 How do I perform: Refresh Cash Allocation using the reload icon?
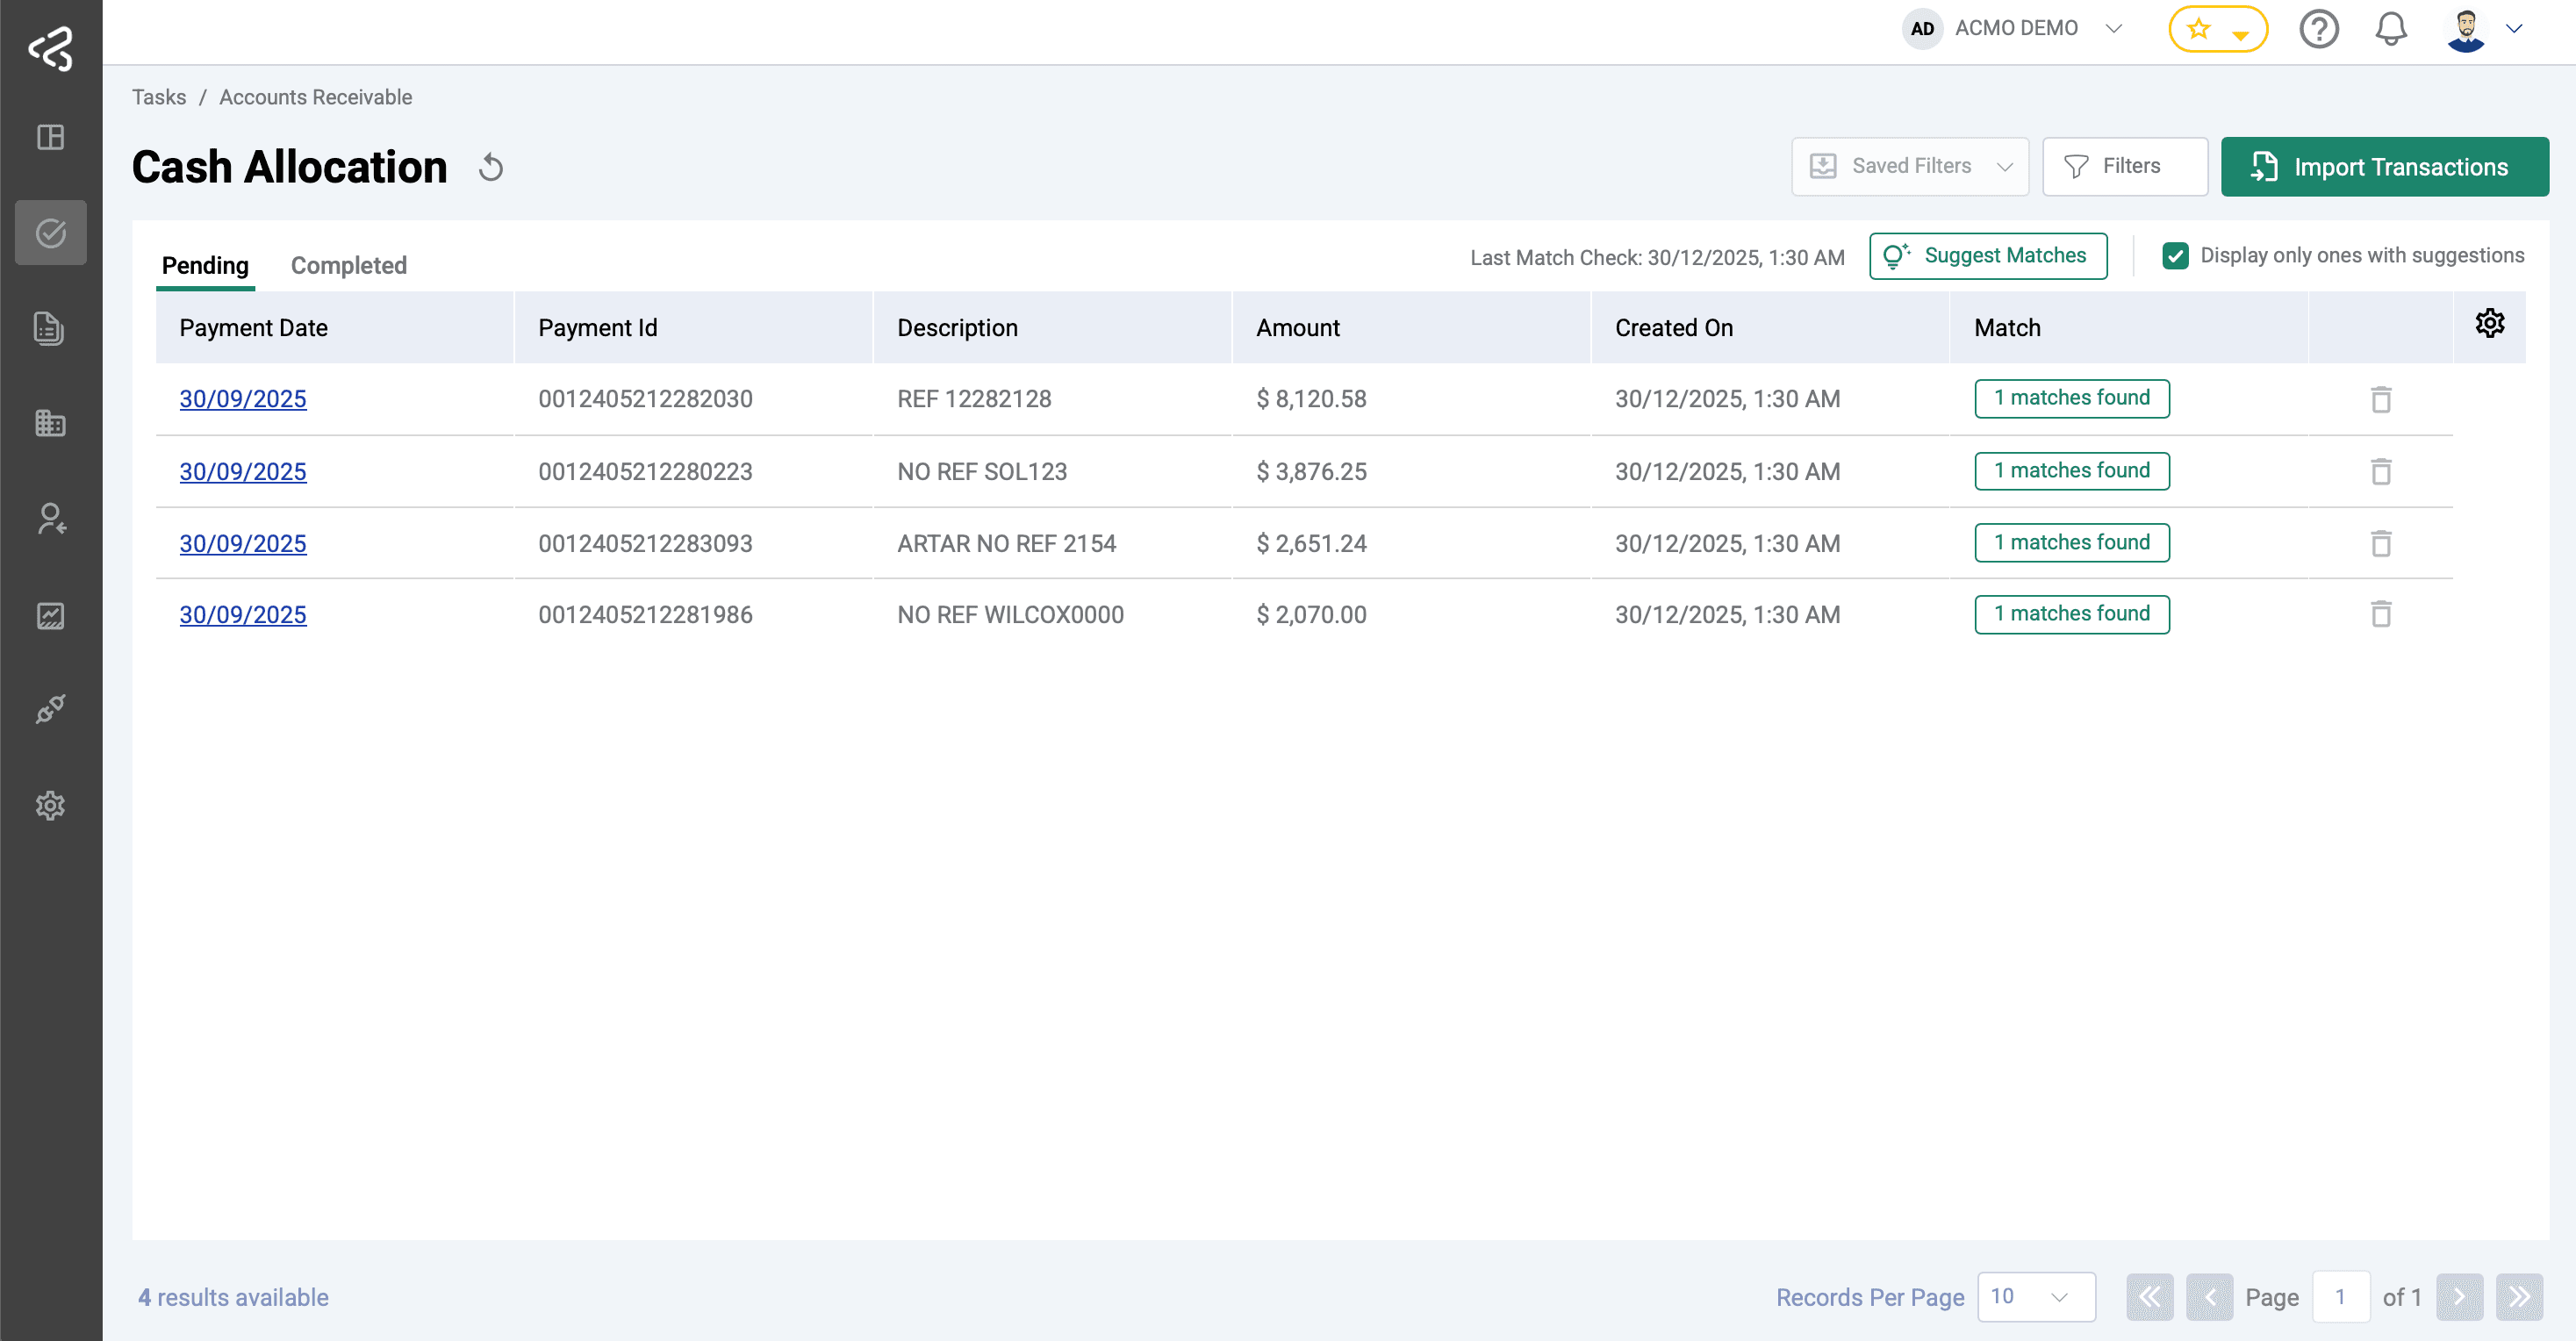(490, 167)
